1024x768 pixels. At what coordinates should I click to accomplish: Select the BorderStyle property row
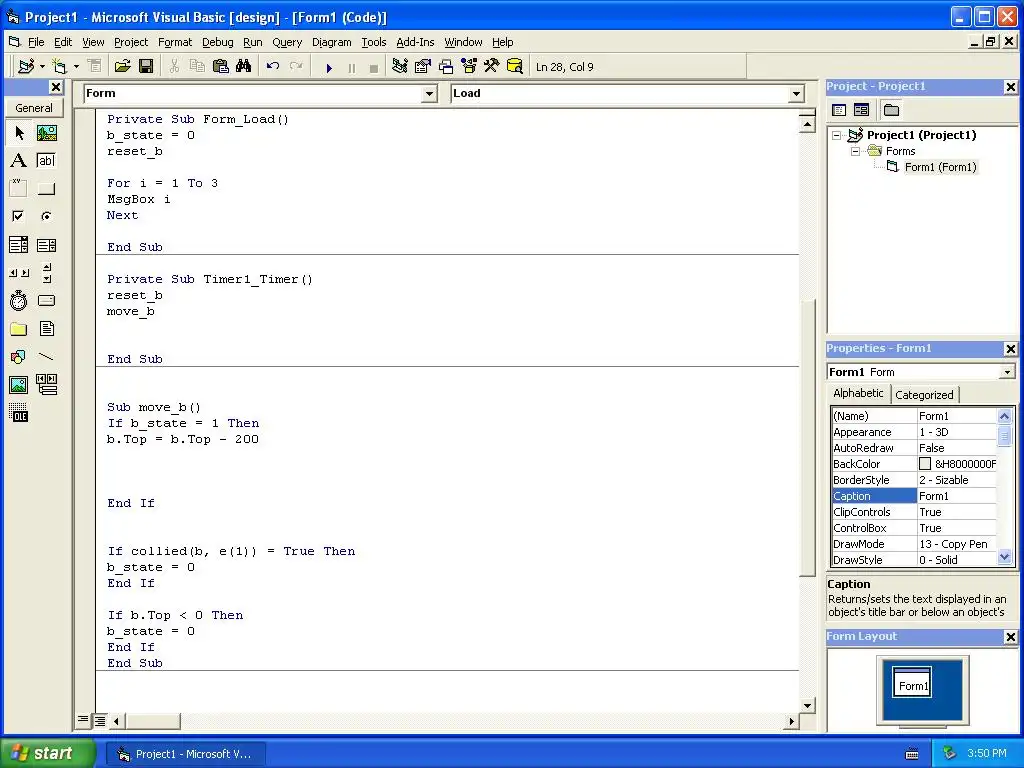coord(914,480)
